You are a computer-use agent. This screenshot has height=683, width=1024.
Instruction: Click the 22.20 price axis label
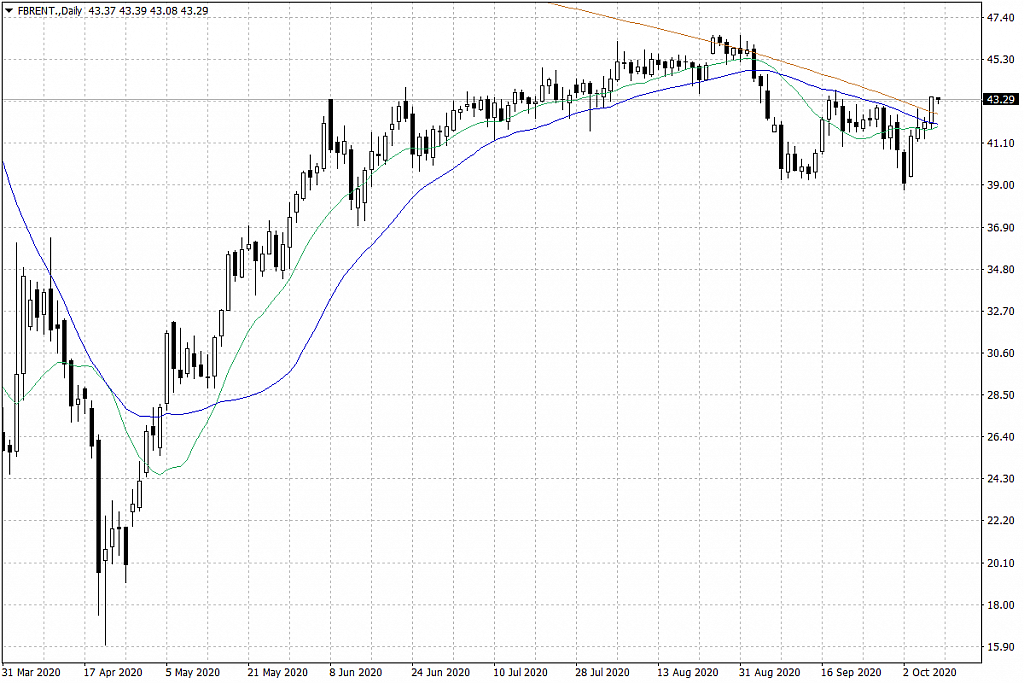1000,520
